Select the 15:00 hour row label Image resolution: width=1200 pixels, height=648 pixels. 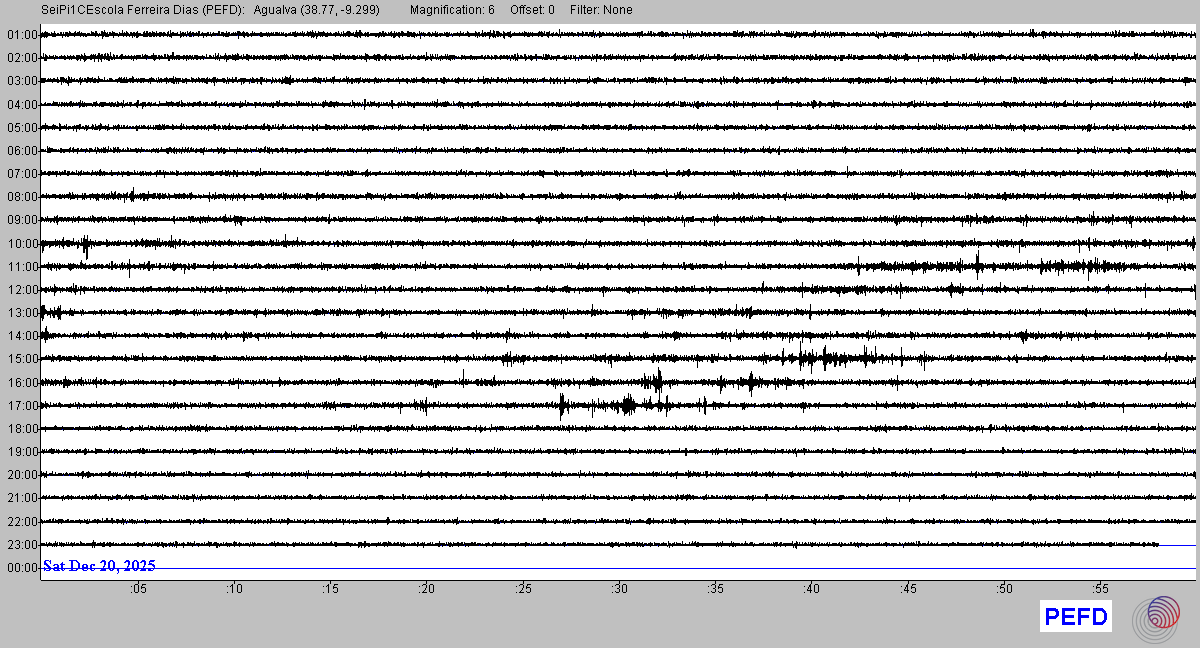[x=21, y=359]
